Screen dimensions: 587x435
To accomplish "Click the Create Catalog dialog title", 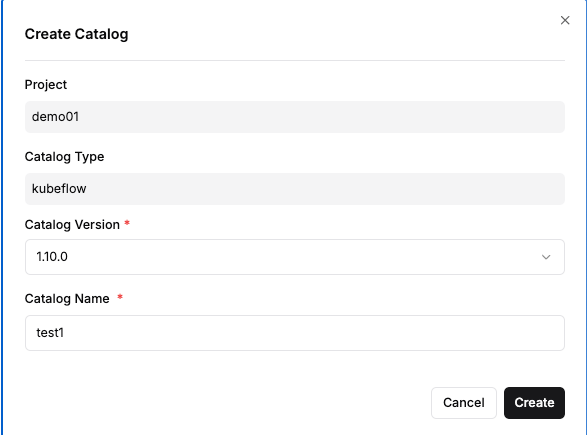I will tap(76, 34).
